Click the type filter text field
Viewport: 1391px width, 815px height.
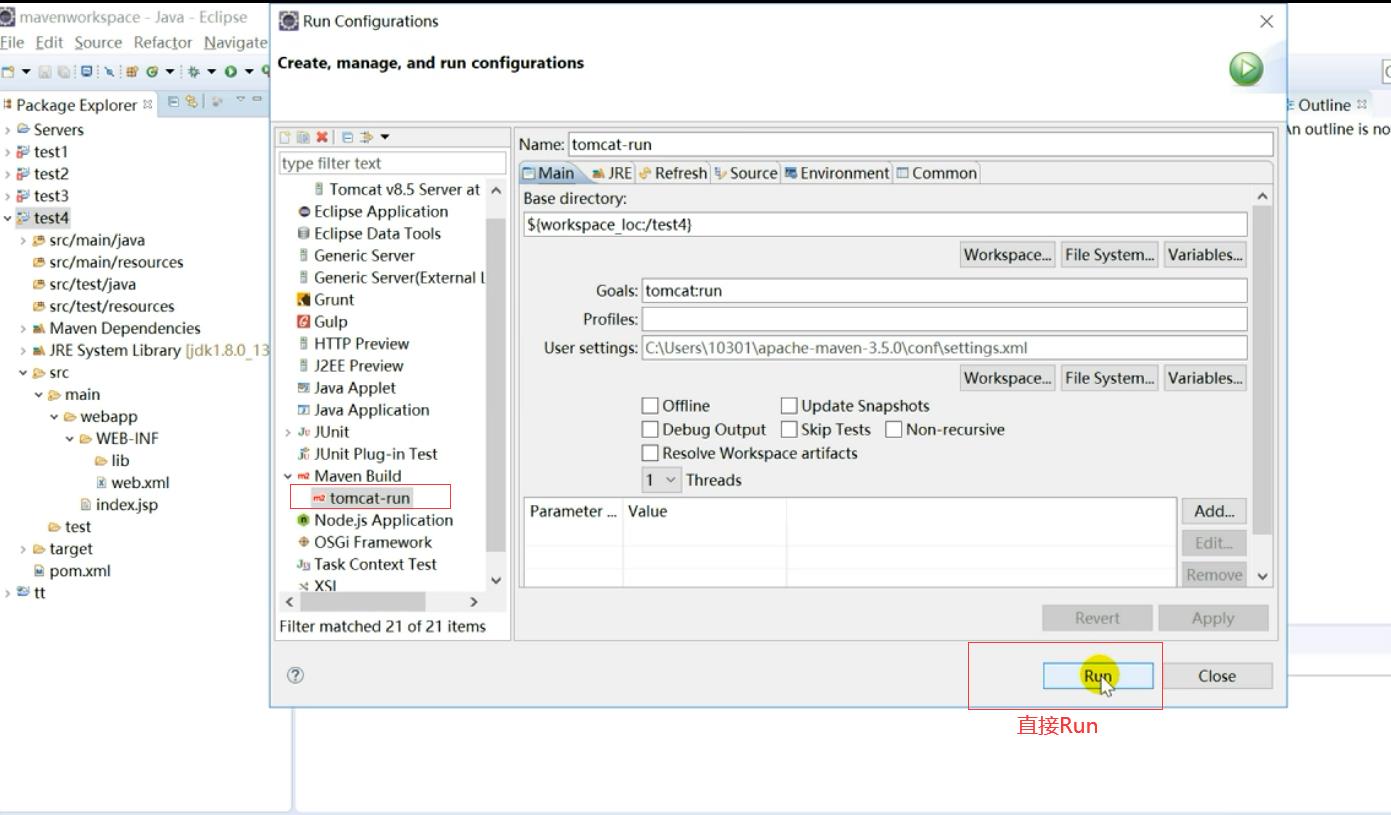pos(392,163)
